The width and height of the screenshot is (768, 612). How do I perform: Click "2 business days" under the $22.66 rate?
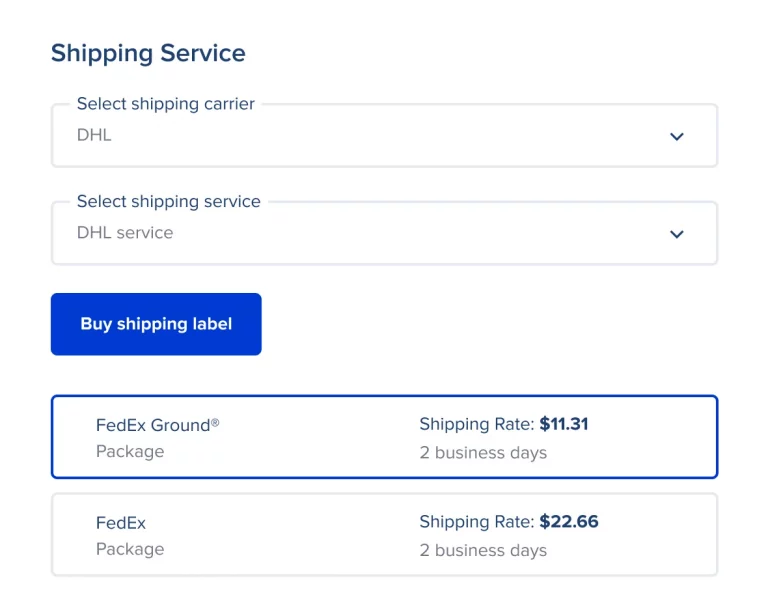483,550
